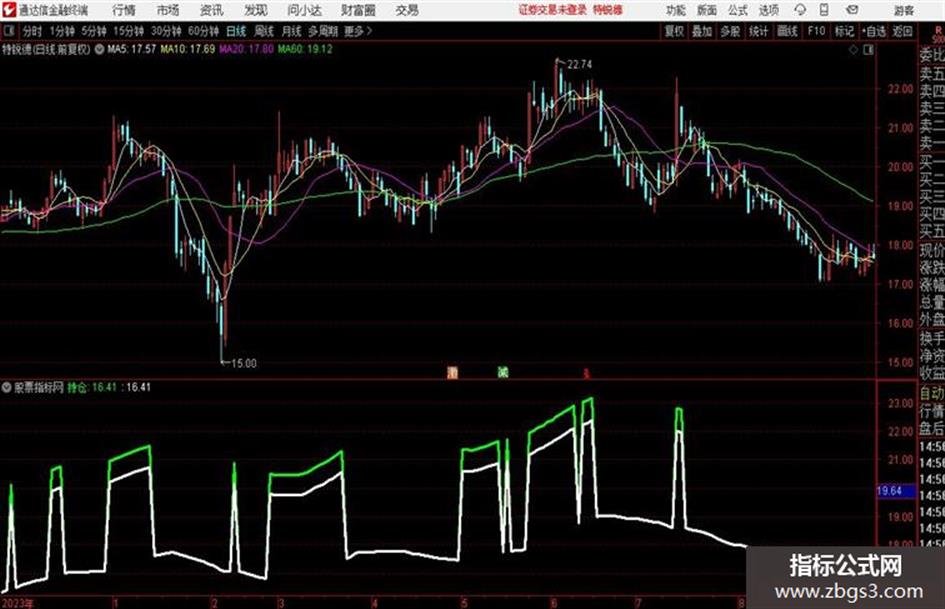Open the 多周期 multi-period view
This screenshot has height=609, width=945.
point(324,31)
